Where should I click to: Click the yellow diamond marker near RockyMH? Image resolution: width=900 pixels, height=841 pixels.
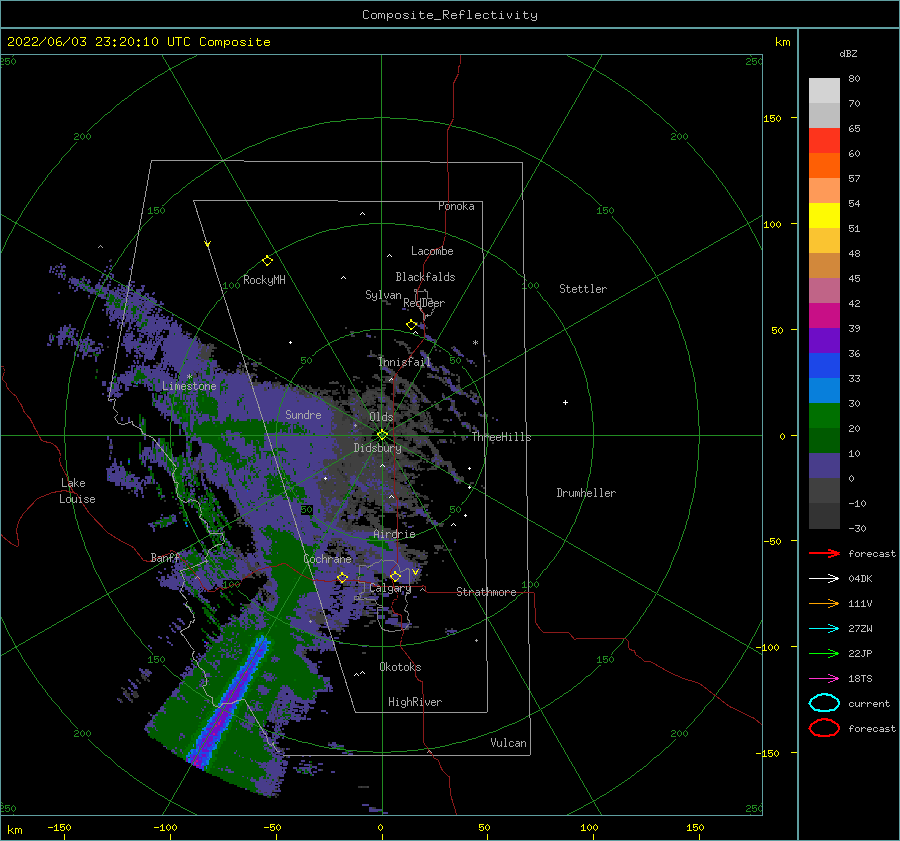tap(267, 261)
